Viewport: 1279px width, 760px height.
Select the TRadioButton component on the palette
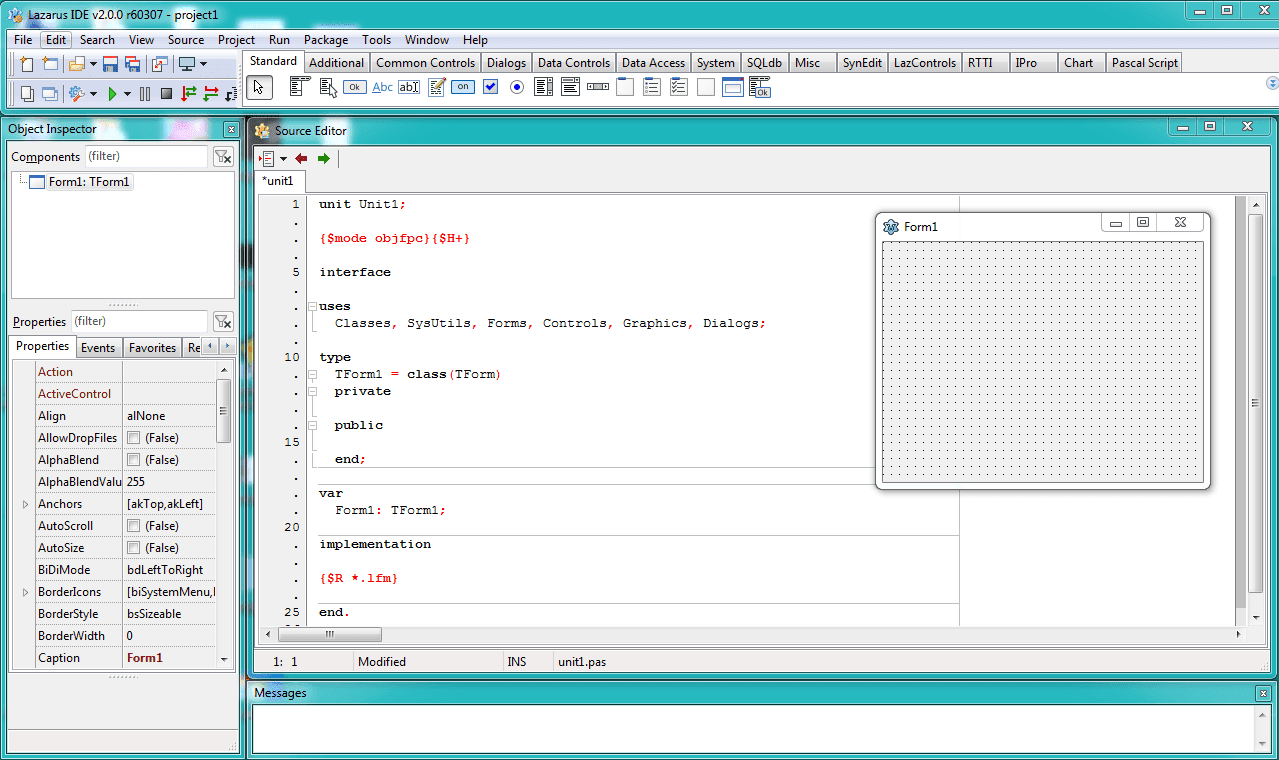click(516, 87)
